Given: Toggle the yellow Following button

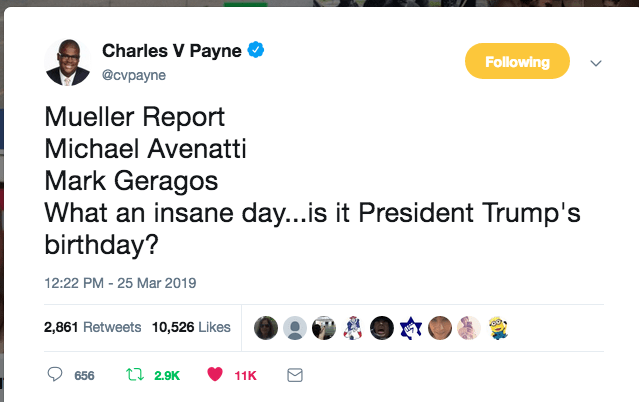Looking at the screenshot, I should pyautogui.click(x=517, y=62).
